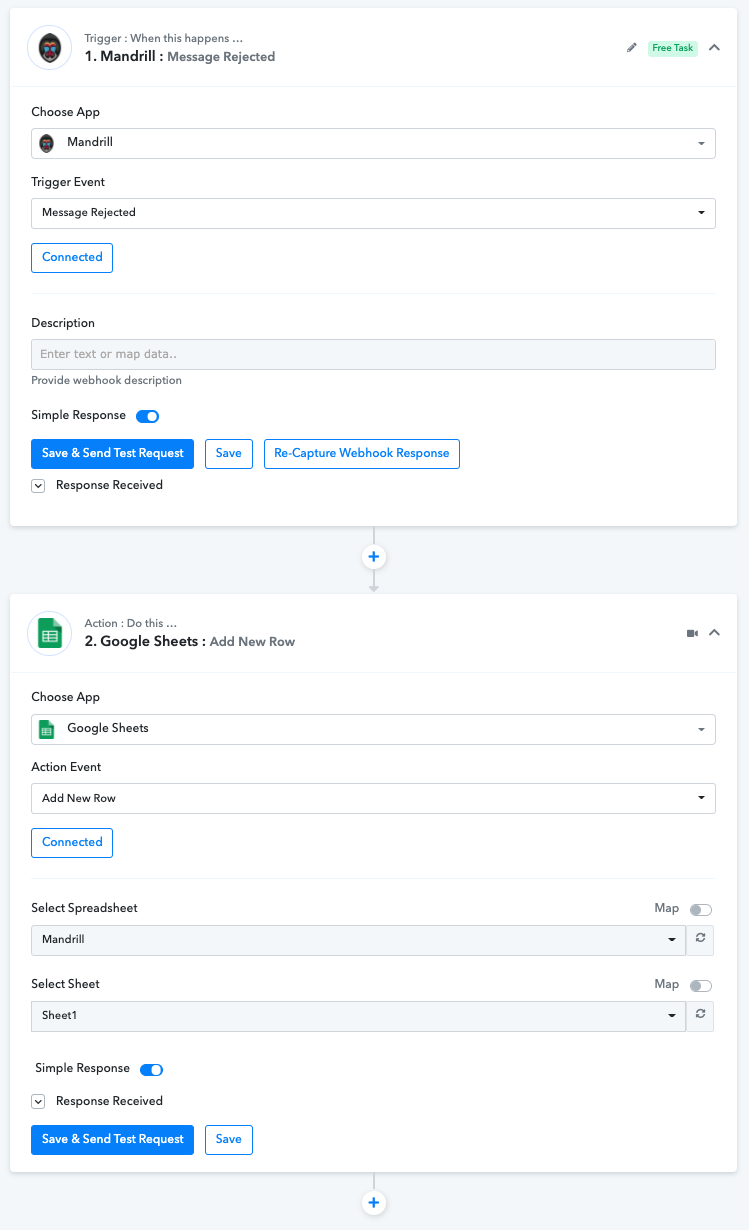Viewport: 749px width, 1230px height.
Task: Open the Choose App dropdown showing Google Sheets
Action: [373, 729]
